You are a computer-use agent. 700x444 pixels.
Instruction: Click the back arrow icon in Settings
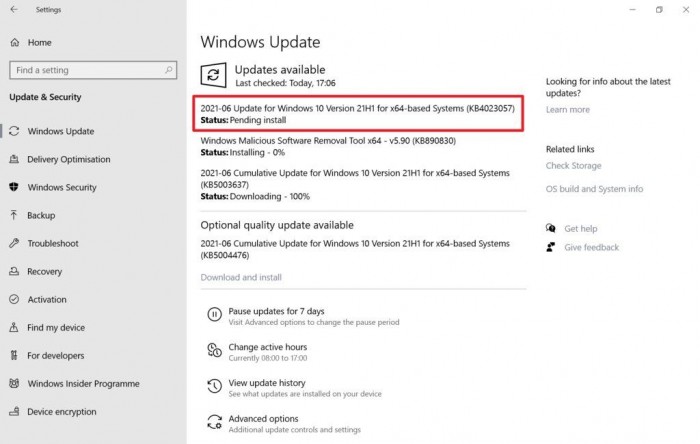pyautogui.click(x=14, y=9)
